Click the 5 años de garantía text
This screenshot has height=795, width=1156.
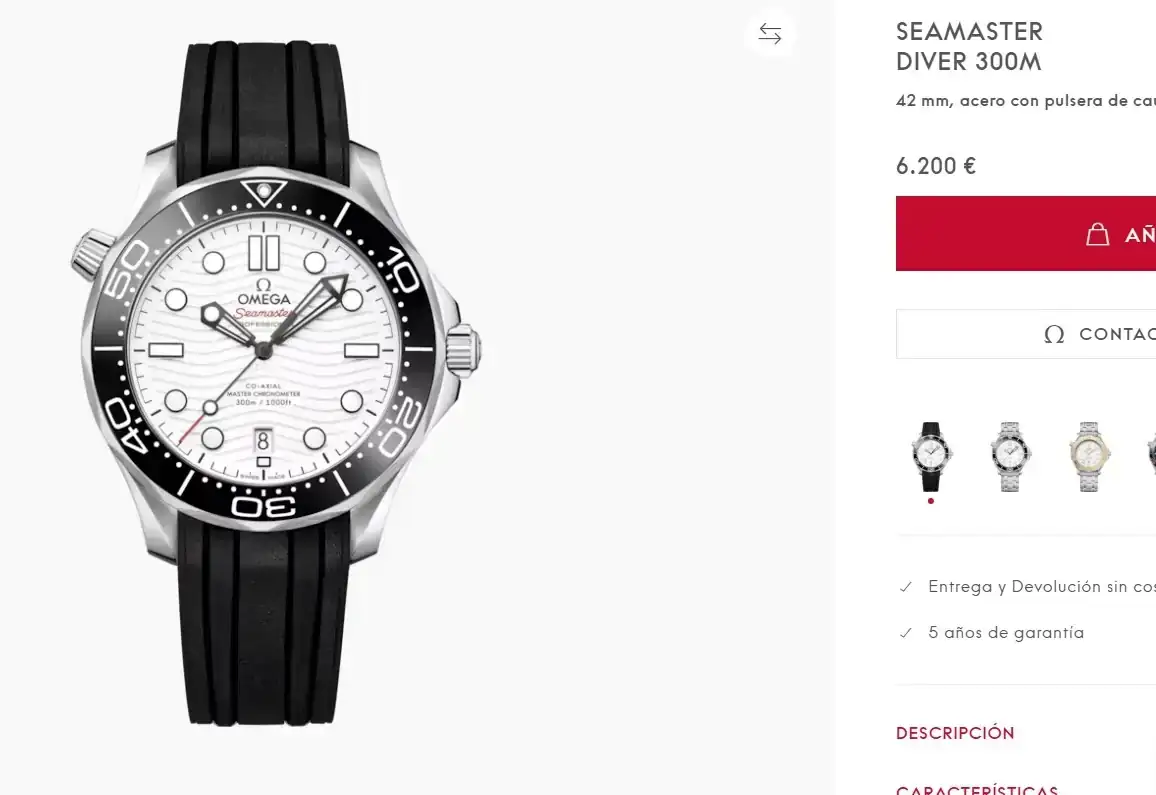[1006, 633]
